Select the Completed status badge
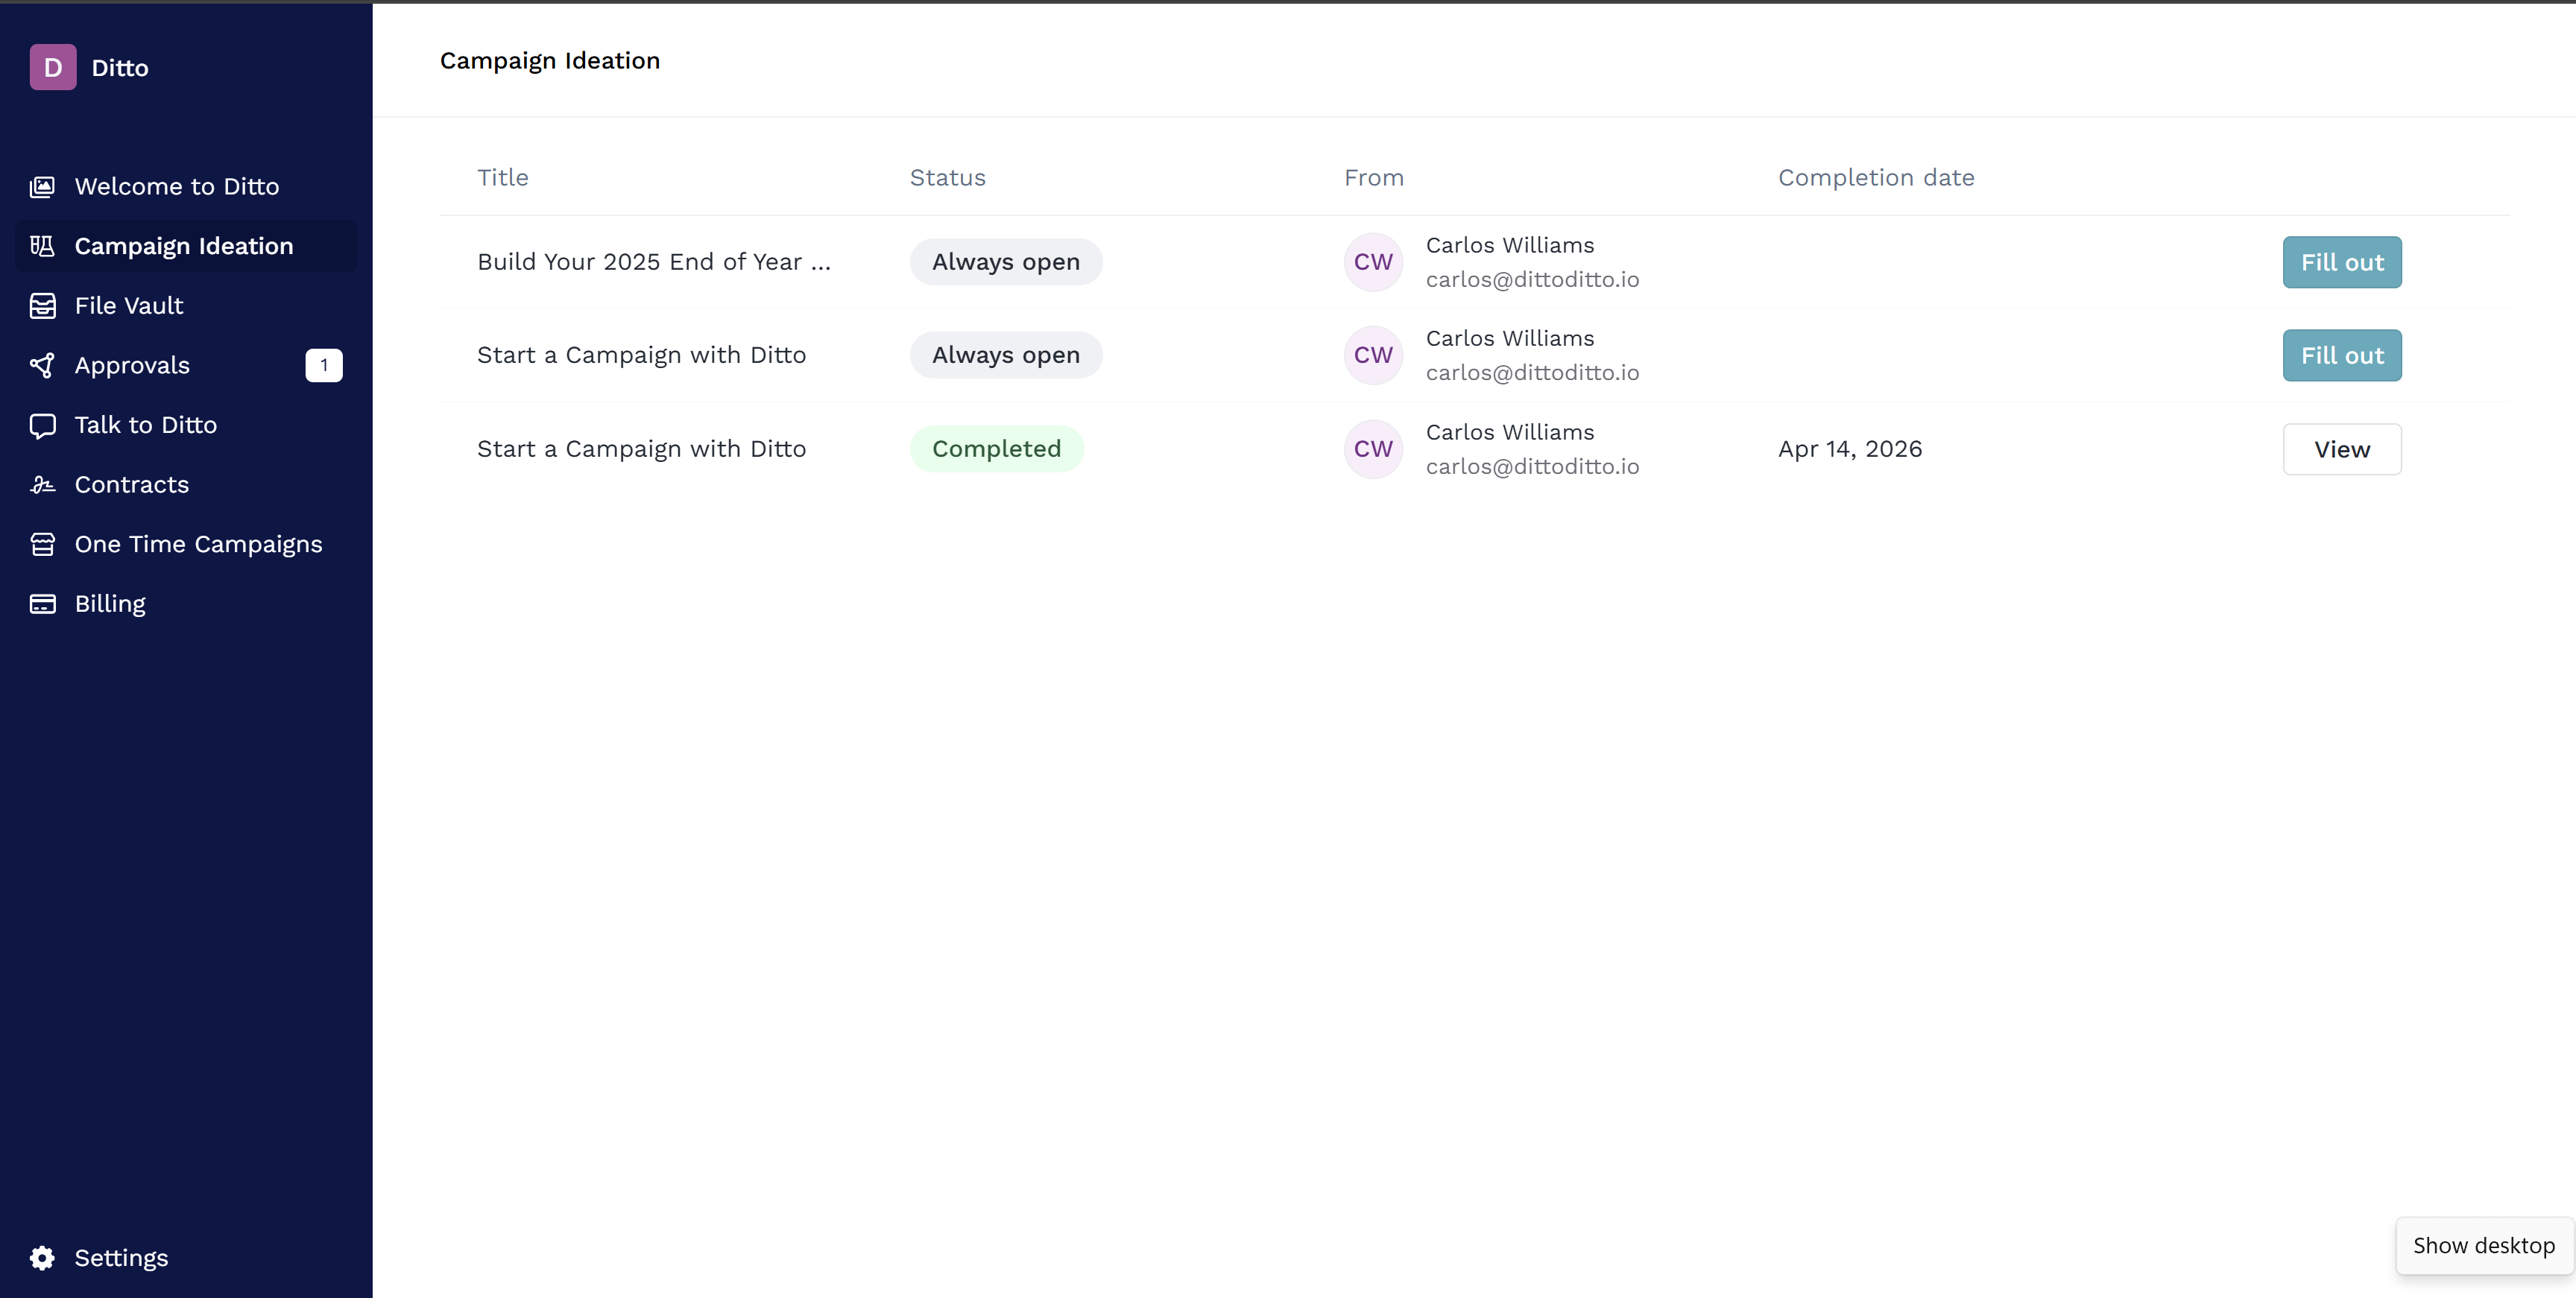This screenshot has height=1298, width=2576. point(996,448)
